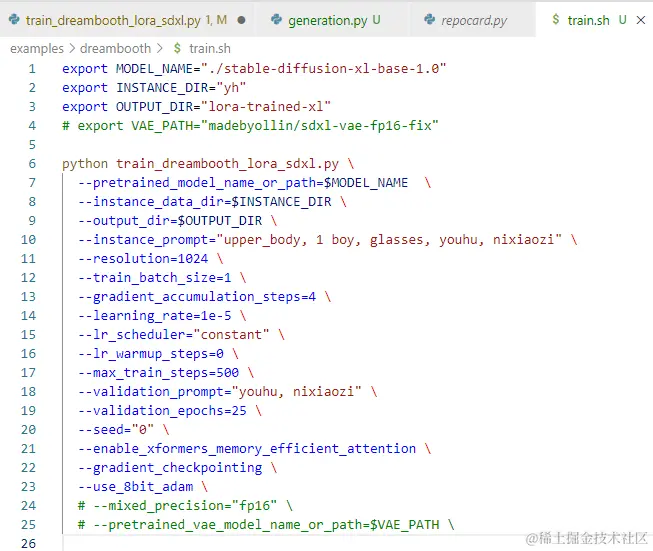Click '--validation_epochs=25' argument
The height and width of the screenshot is (551, 653).
click(x=162, y=411)
